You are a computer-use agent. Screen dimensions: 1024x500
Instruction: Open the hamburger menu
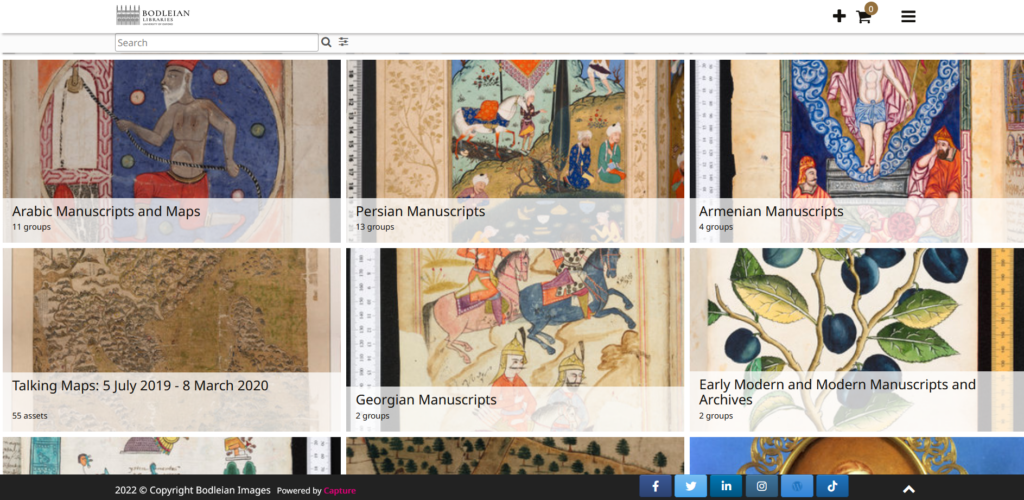click(x=908, y=16)
